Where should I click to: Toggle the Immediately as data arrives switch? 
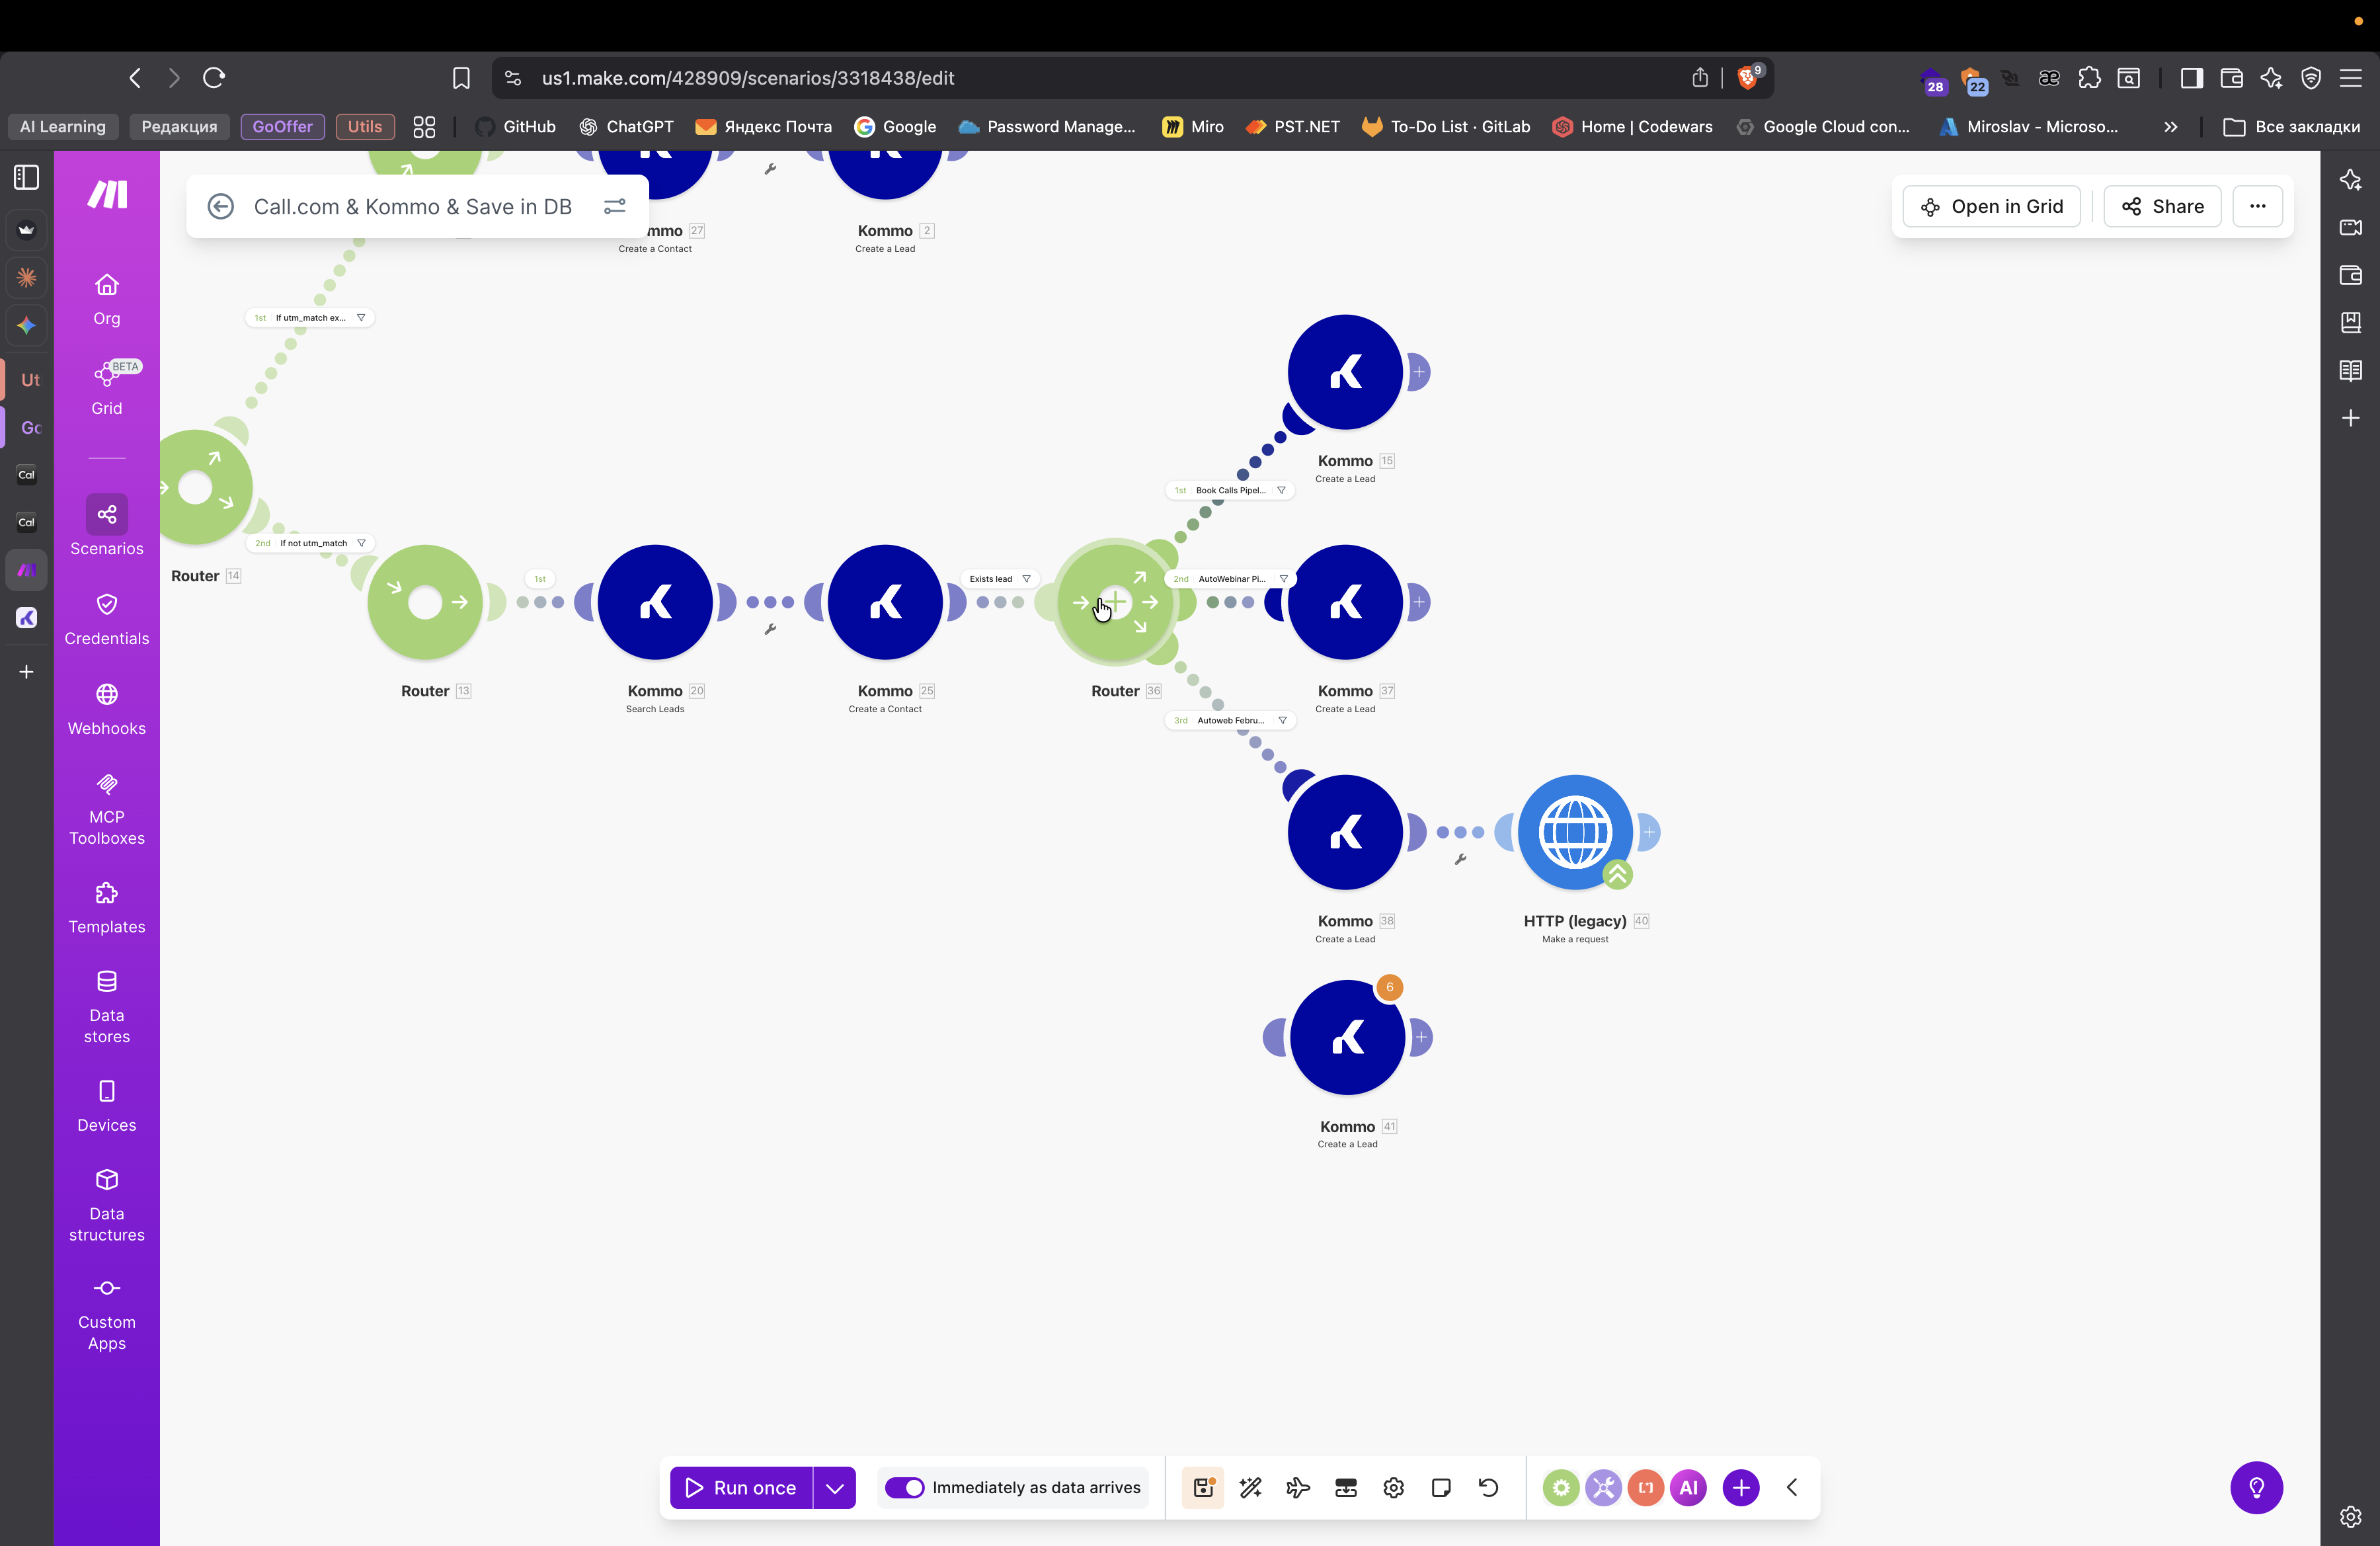tap(904, 1488)
